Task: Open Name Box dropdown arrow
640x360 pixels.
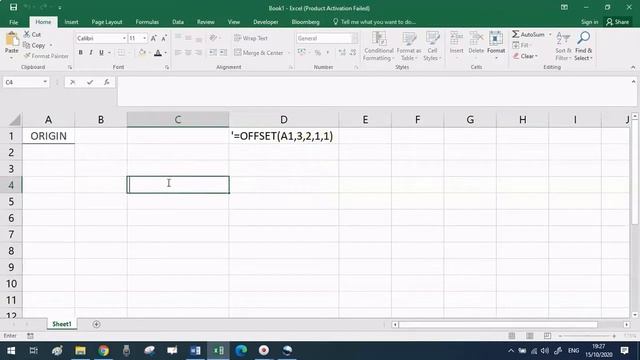Action: pyautogui.click(x=45, y=82)
